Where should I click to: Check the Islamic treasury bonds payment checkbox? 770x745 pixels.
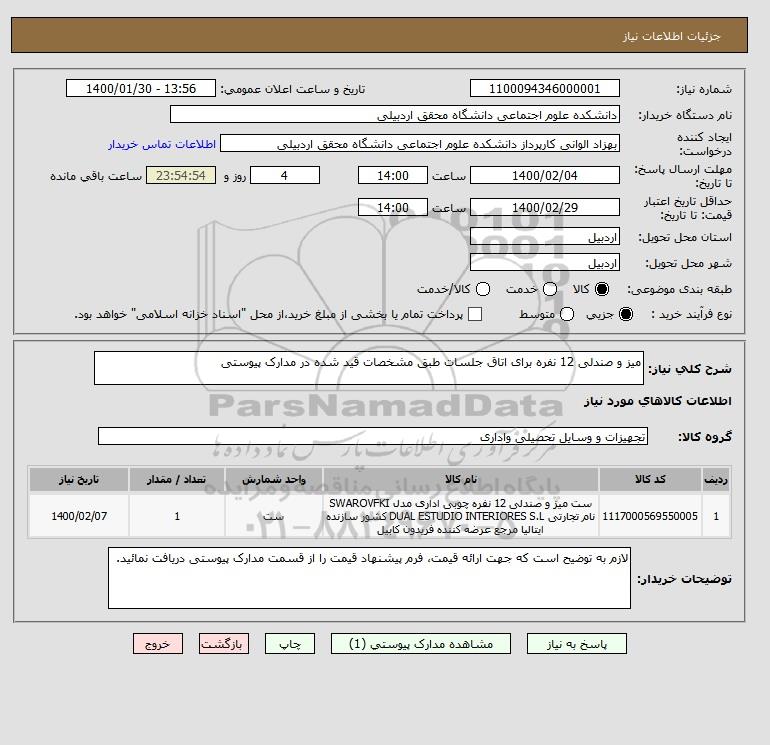[x=475, y=314]
